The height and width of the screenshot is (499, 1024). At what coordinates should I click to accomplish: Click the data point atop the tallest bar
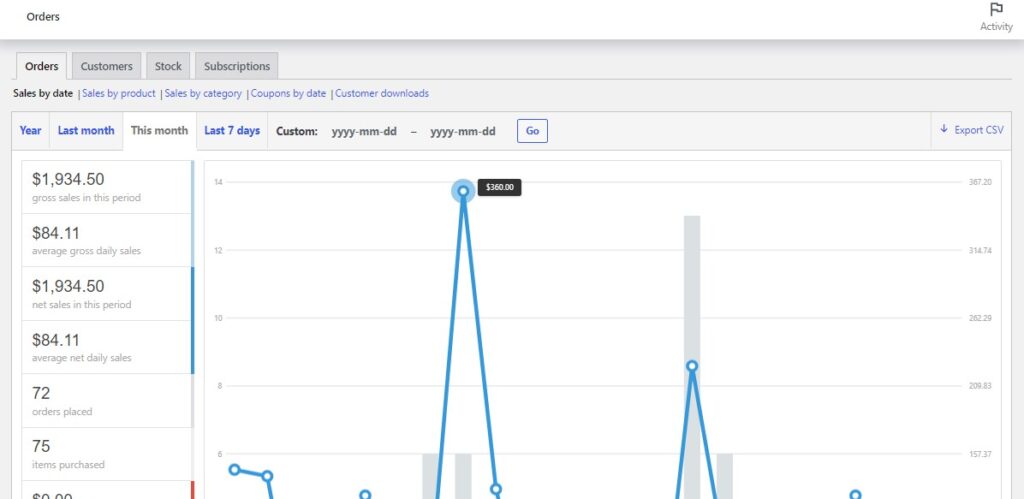692,366
